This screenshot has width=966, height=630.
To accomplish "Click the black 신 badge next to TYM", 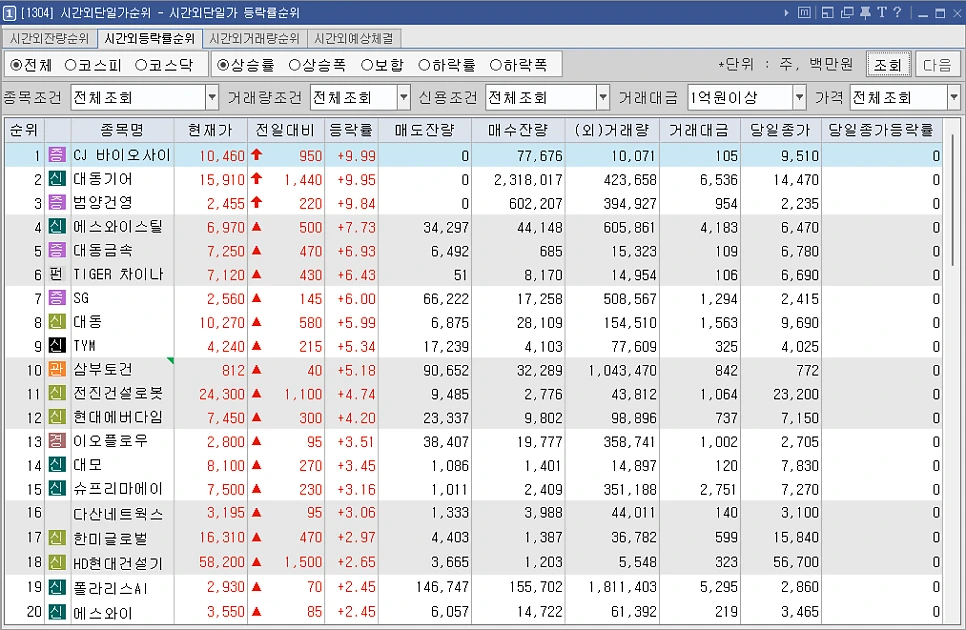I will (x=57, y=345).
